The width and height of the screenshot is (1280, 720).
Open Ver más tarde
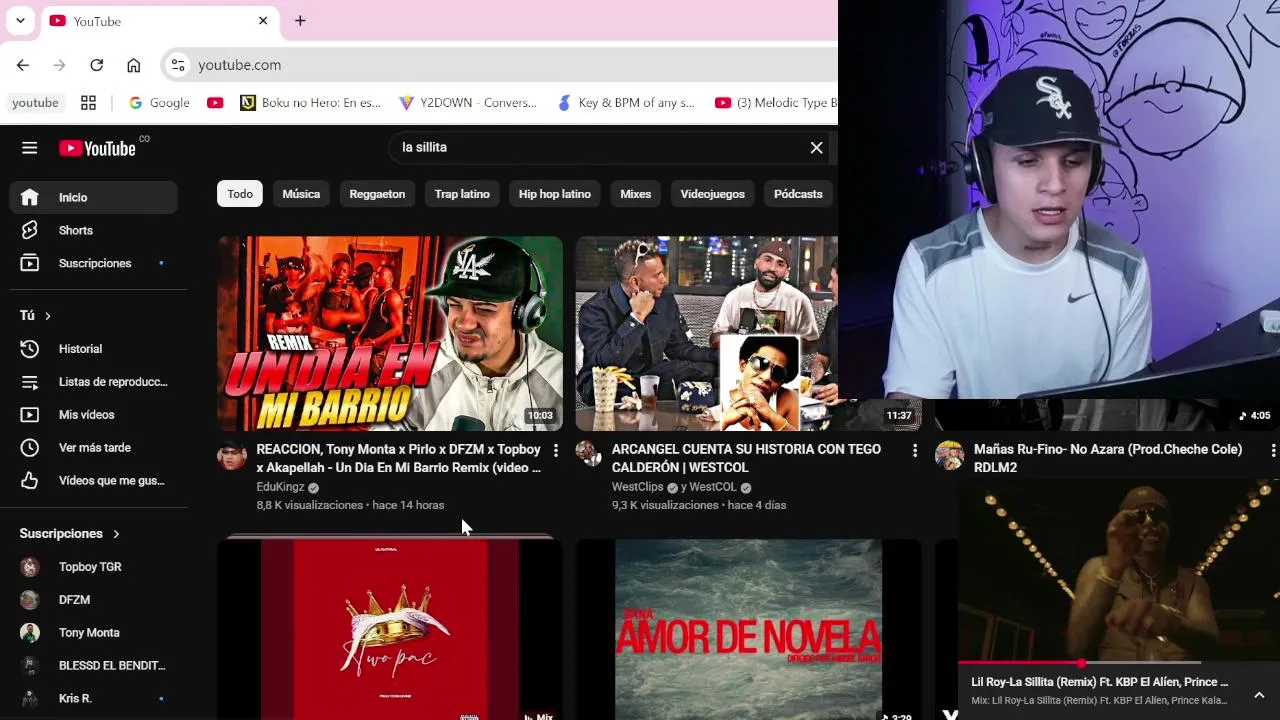[93, 447]
